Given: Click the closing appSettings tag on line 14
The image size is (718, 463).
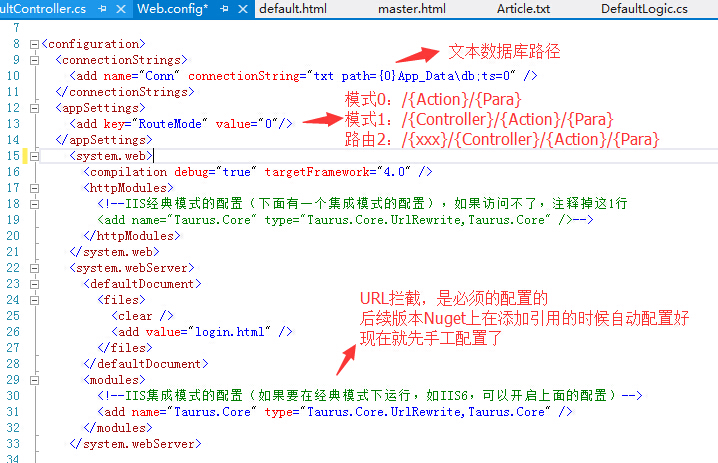Looking at the screenshot, I should coord(104,140).
